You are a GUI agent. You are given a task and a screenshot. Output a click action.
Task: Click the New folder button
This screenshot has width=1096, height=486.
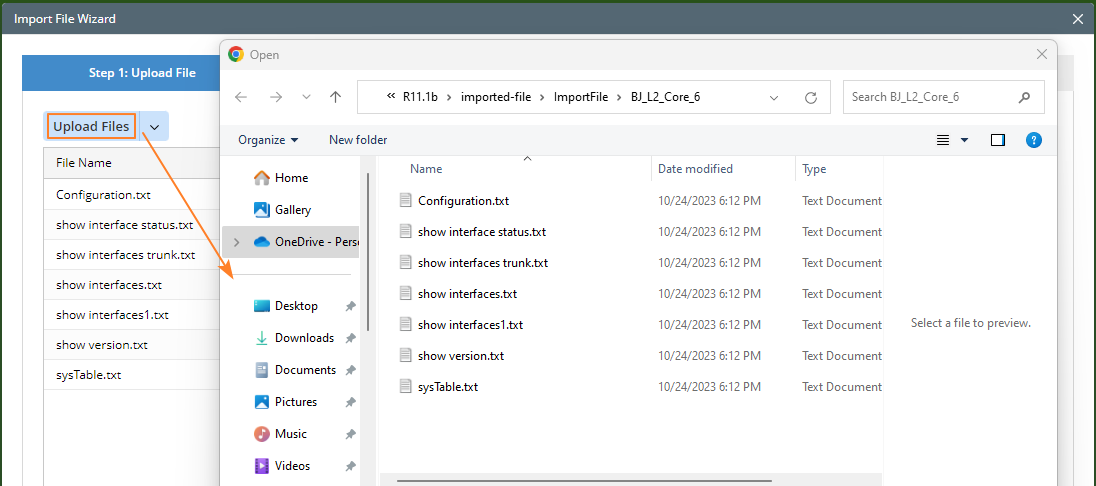point(358,140)
